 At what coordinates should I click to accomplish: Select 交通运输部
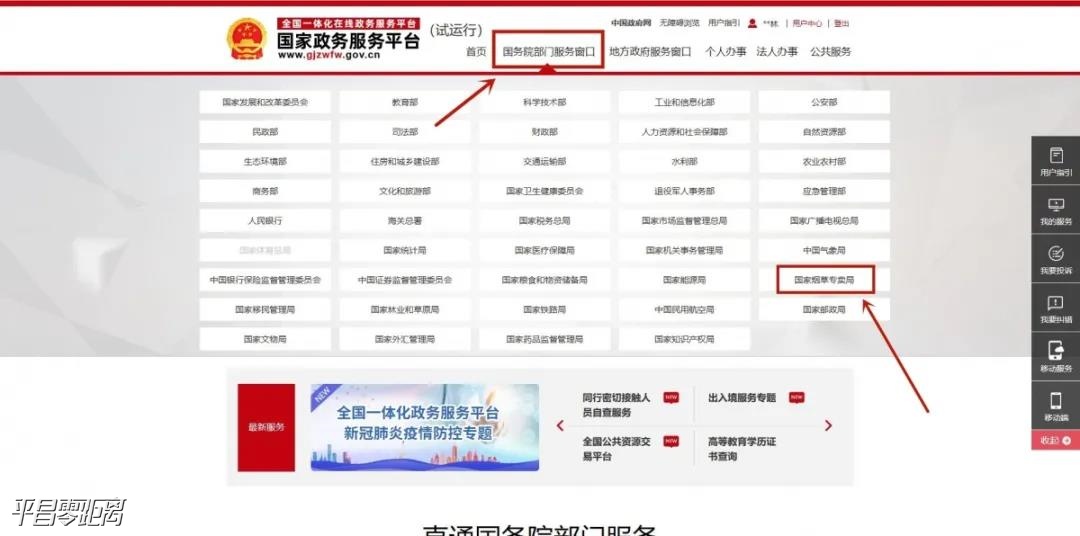coord(545,161)
